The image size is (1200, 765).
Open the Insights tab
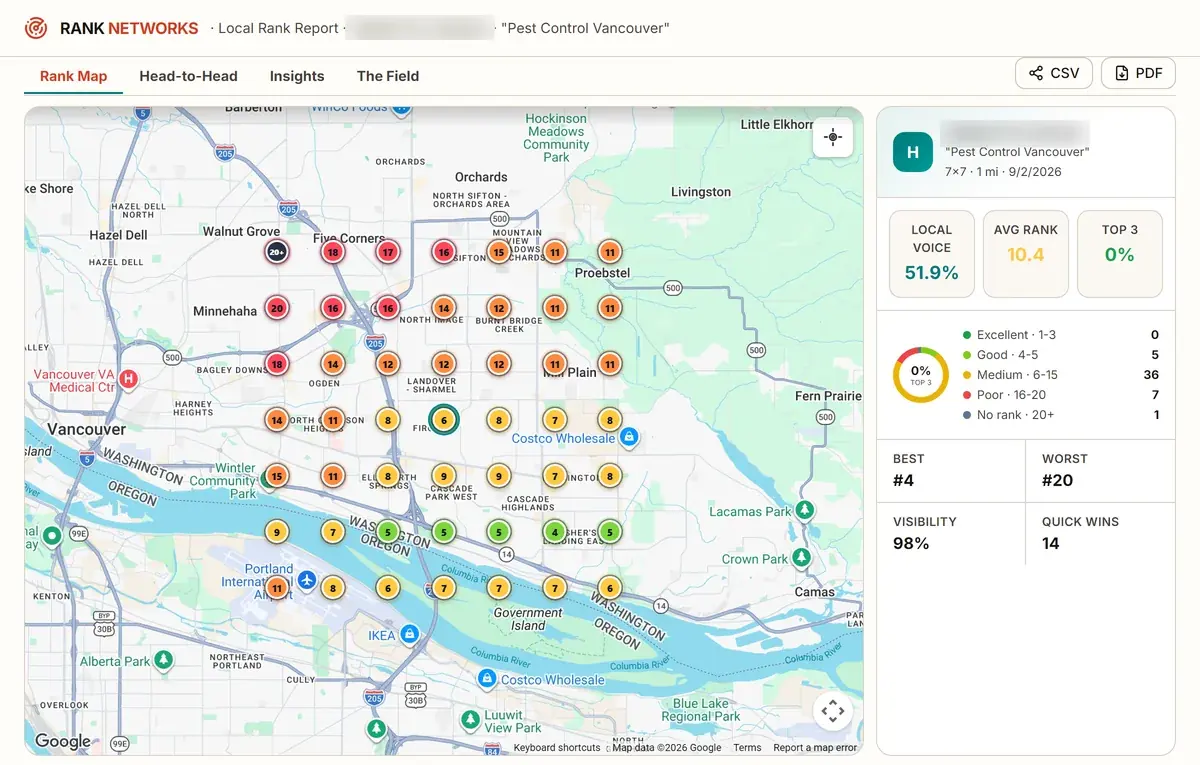point(297,76)
